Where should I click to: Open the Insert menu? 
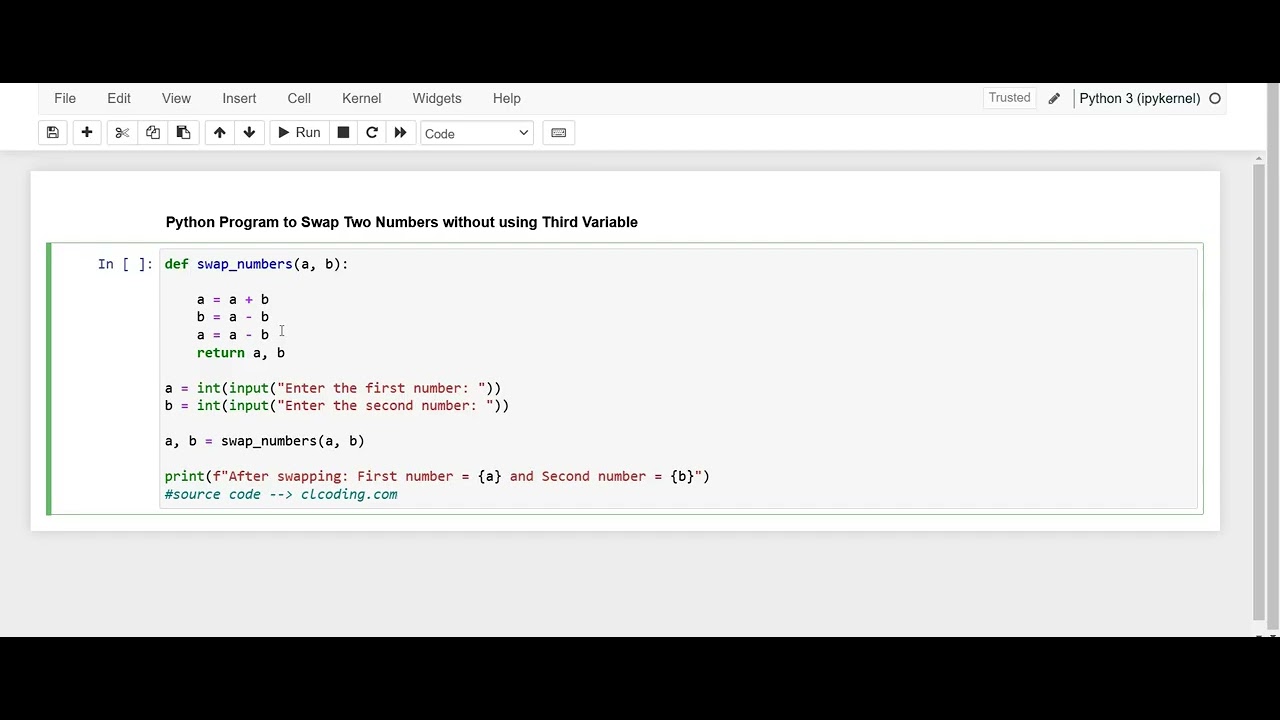tap(239, 98)
